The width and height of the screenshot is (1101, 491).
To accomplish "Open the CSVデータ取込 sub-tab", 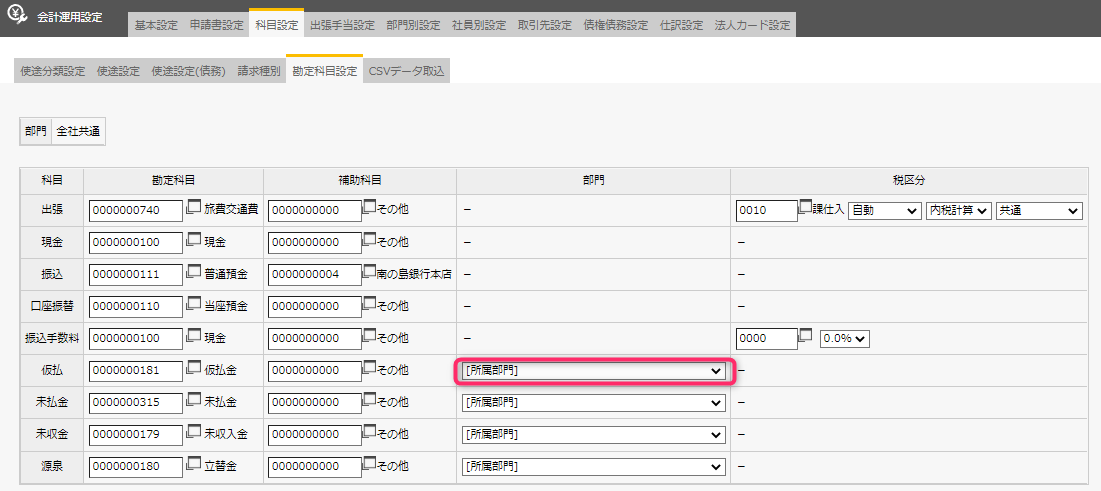I will tap(406, 71).
